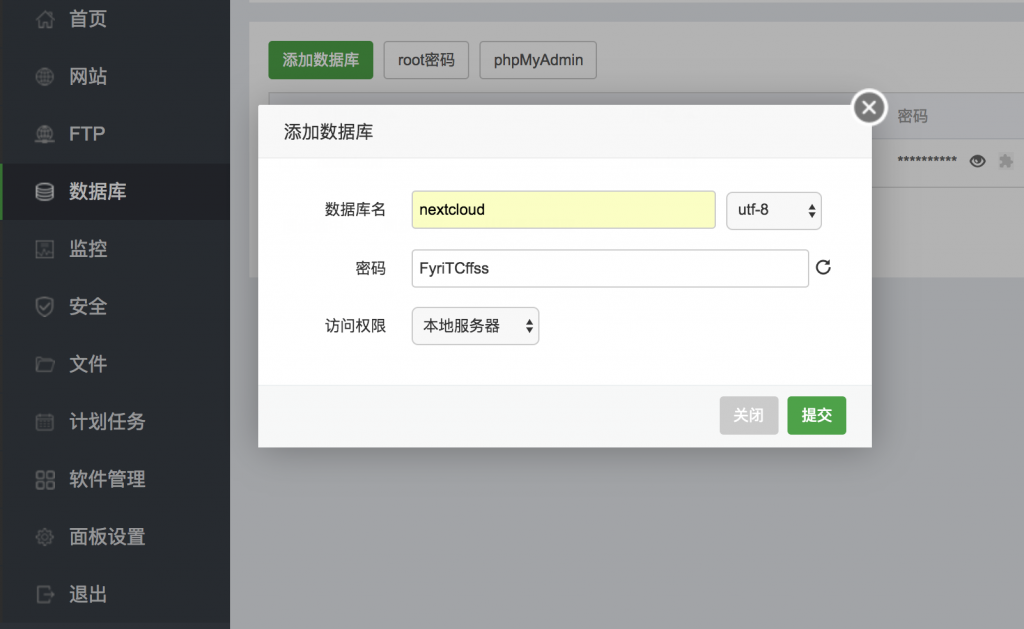Viewport: 1024px width, 629px height.
Task: Click the folder icon beside 文件
Action: click(x=44, y=364)
